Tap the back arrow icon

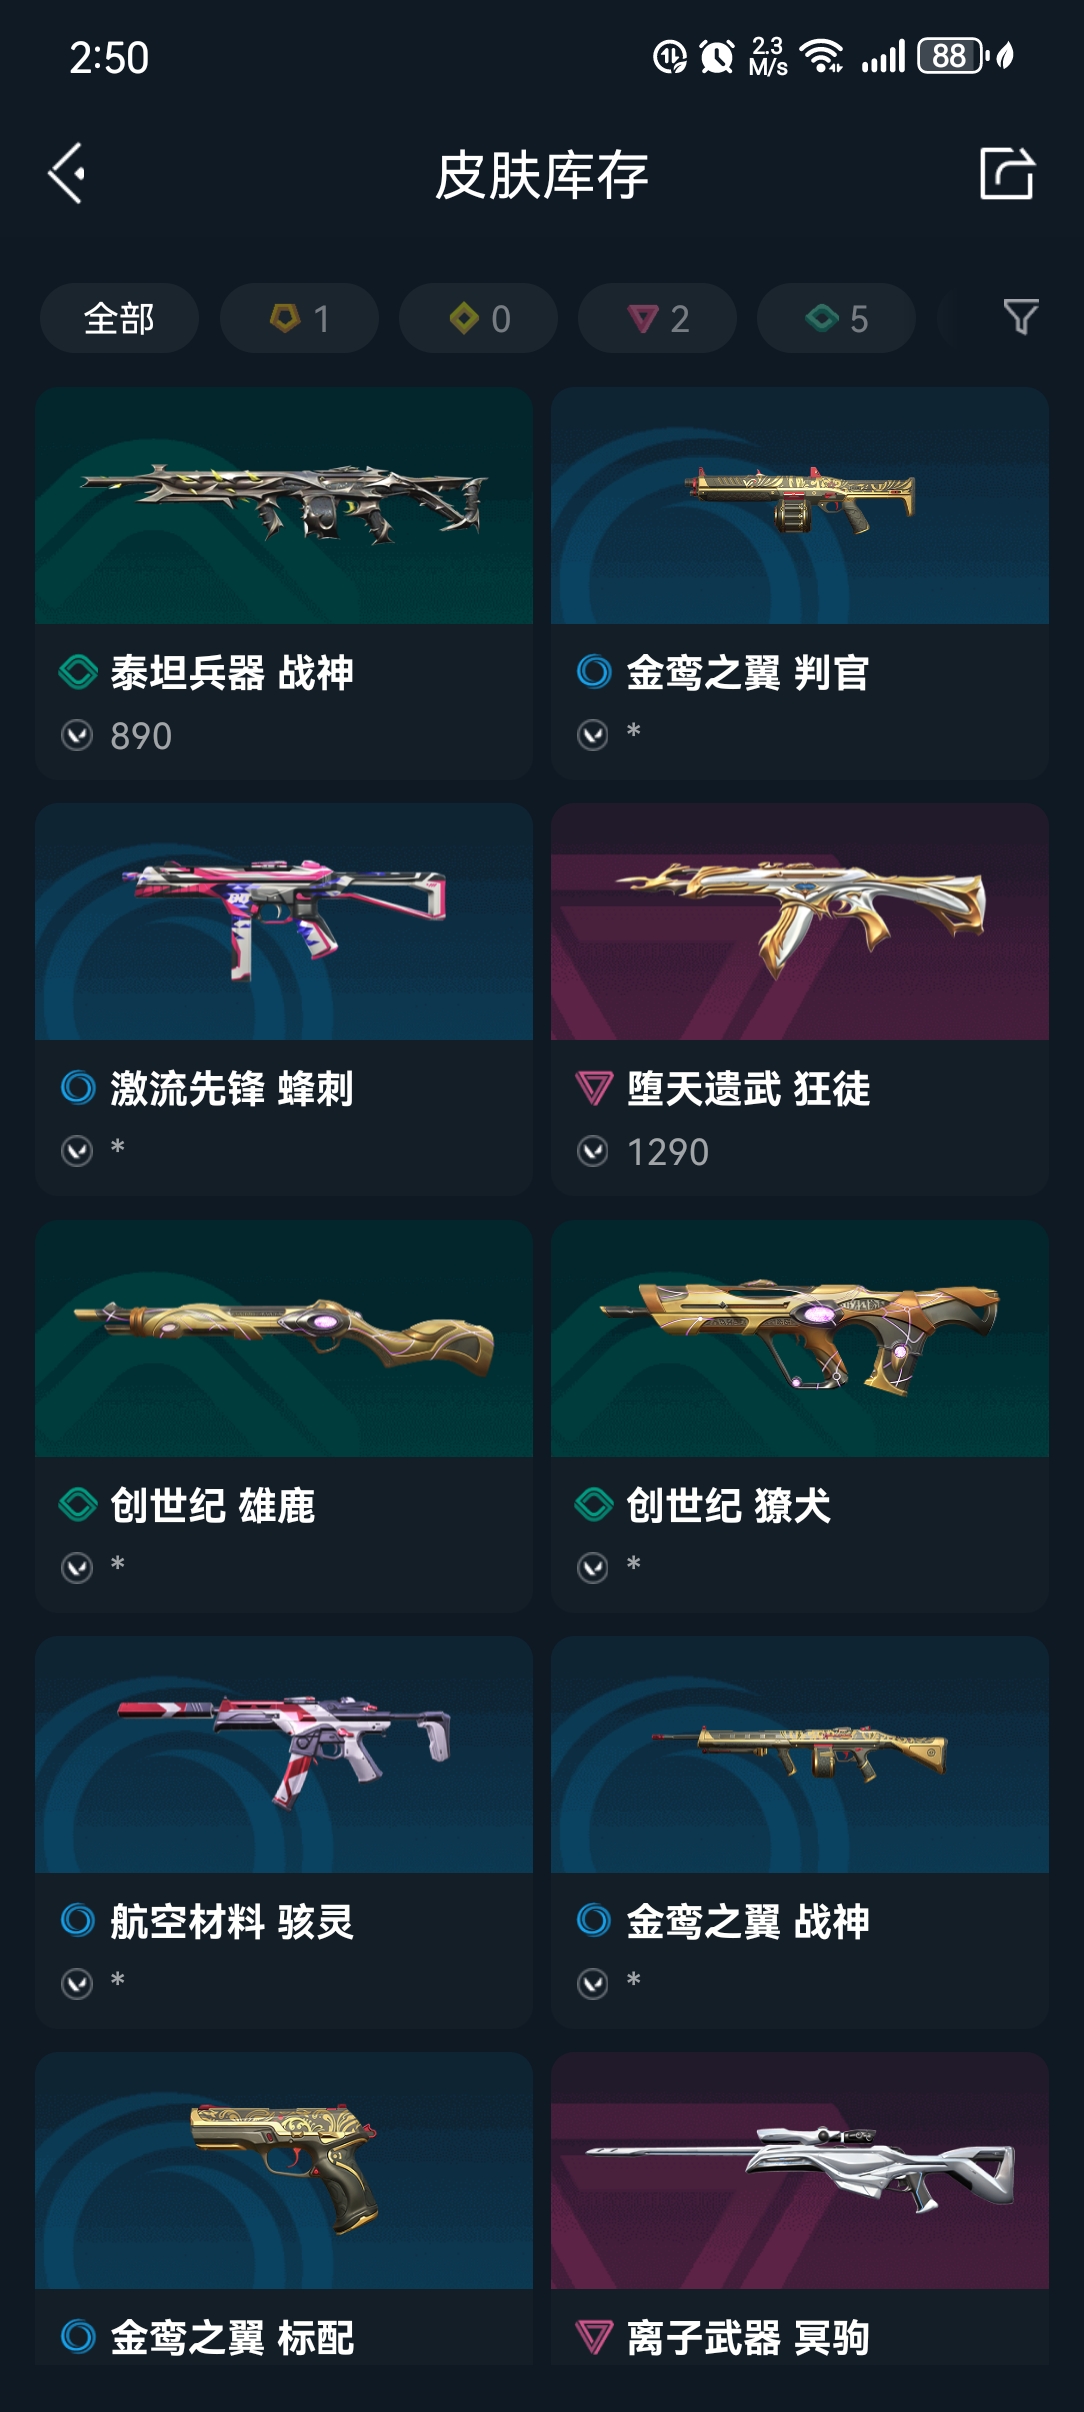pos(66,174)
